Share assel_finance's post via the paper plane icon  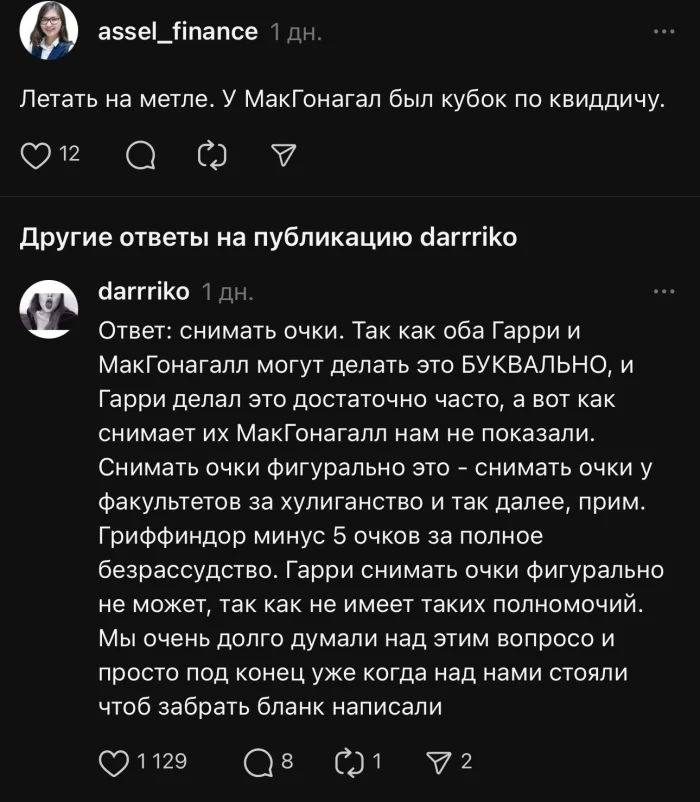coord(287,156)
